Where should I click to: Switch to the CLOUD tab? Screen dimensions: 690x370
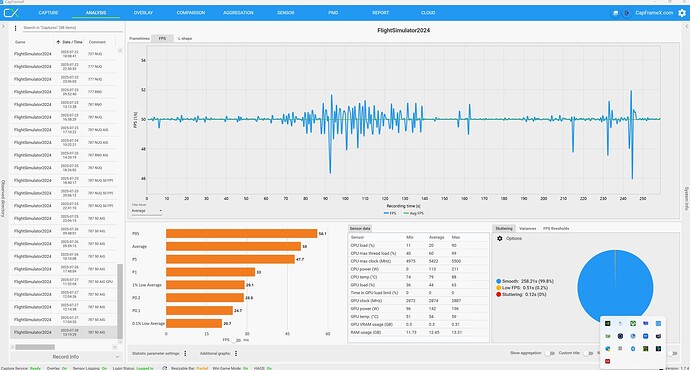point(428,13)
